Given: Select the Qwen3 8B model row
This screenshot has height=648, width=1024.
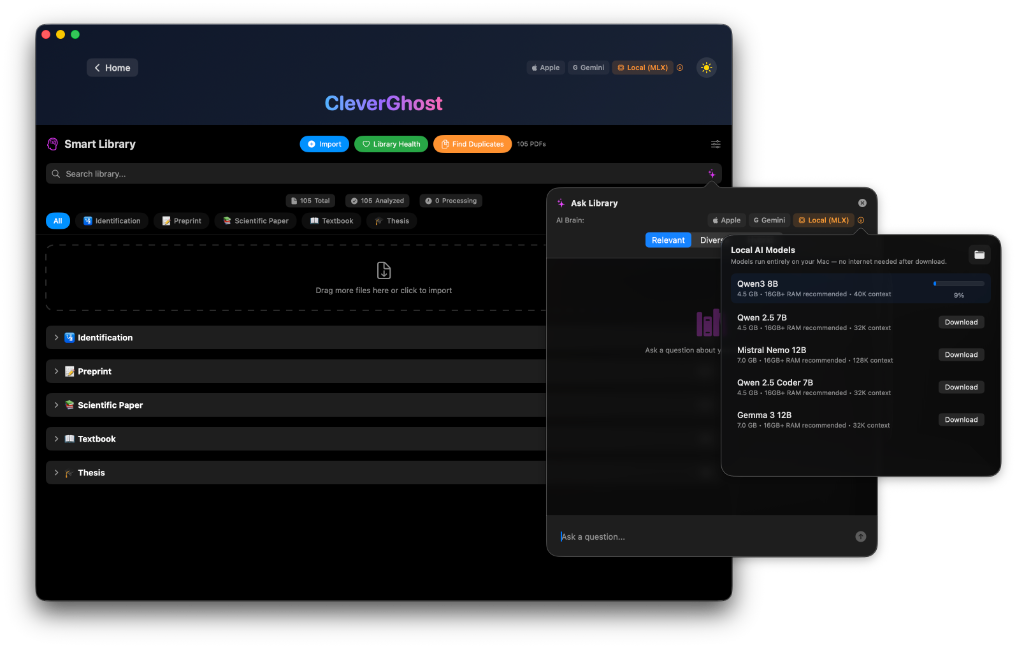Looking at the screenshot, I should pyautogui.click(x=860, y=289).
